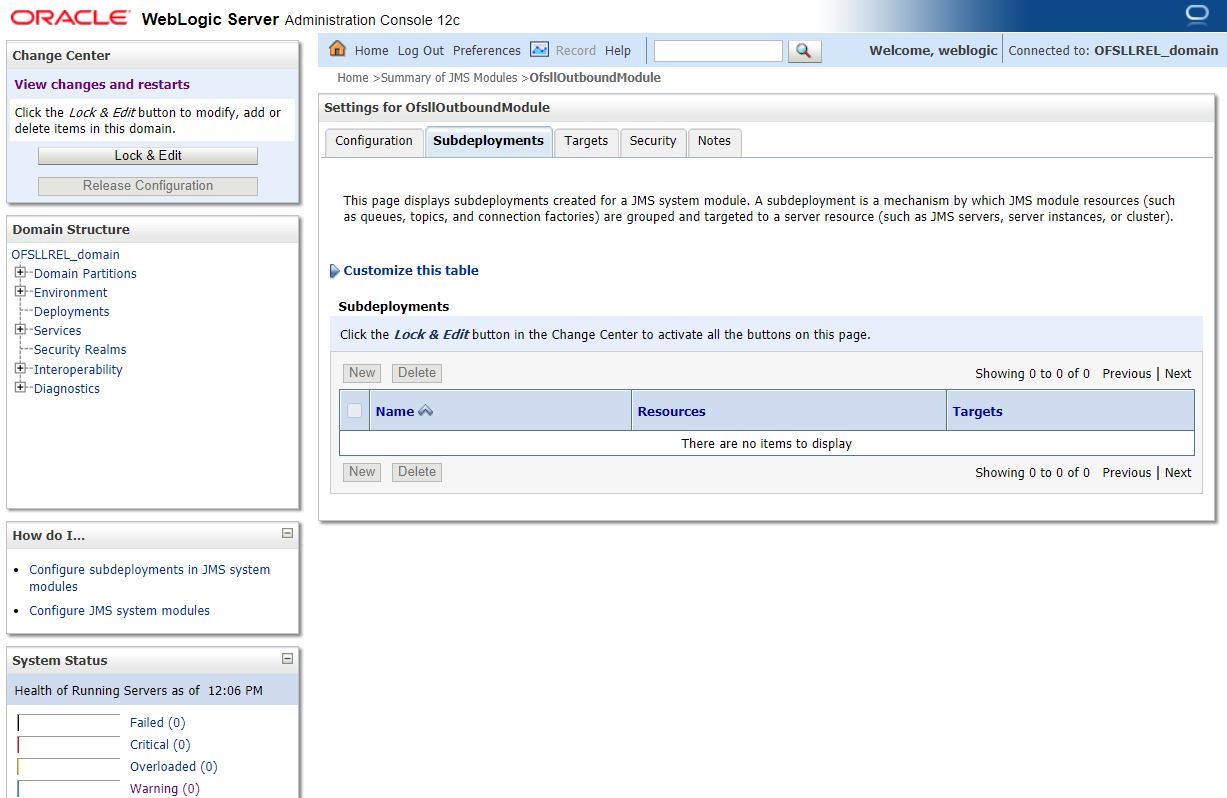The image size is (1227, 798).
Task: Sort by the Name column header
Action: pos(394,412)
